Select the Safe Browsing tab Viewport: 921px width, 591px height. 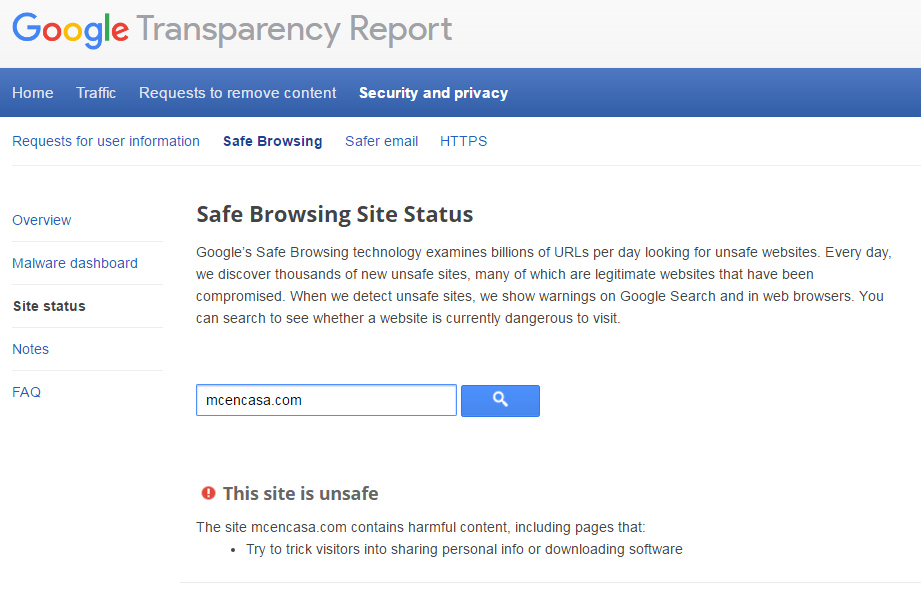(x=272, y=141)
